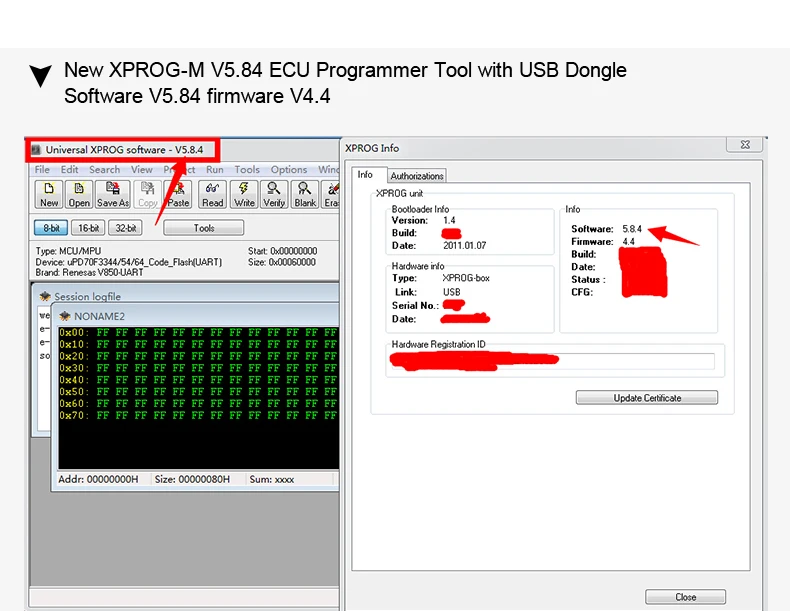
Task: Click the Erase toolbar icon
Action: click(x=331, y=194)
